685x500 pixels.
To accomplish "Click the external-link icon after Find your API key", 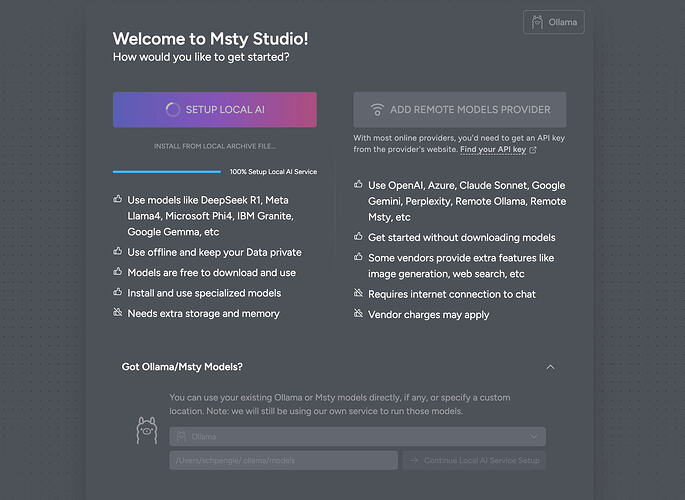I will 533,150.
